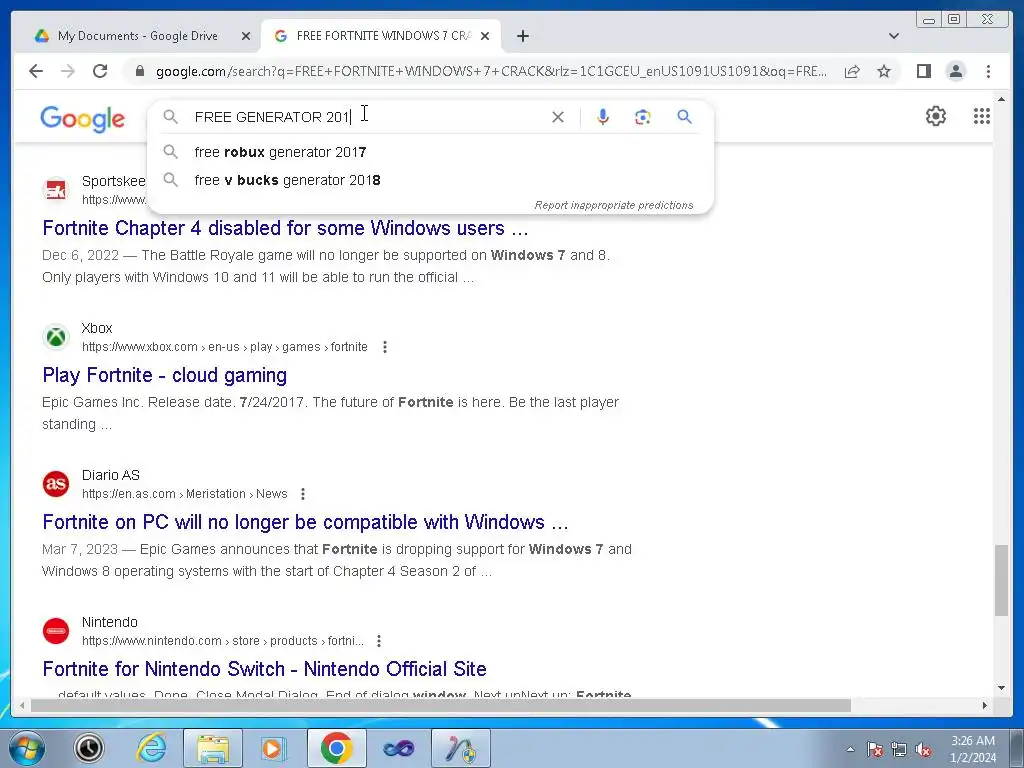Open the Windows Start menu
Image resolution: width=1024 pixels, height=768 pixels.
pos(26,748)
